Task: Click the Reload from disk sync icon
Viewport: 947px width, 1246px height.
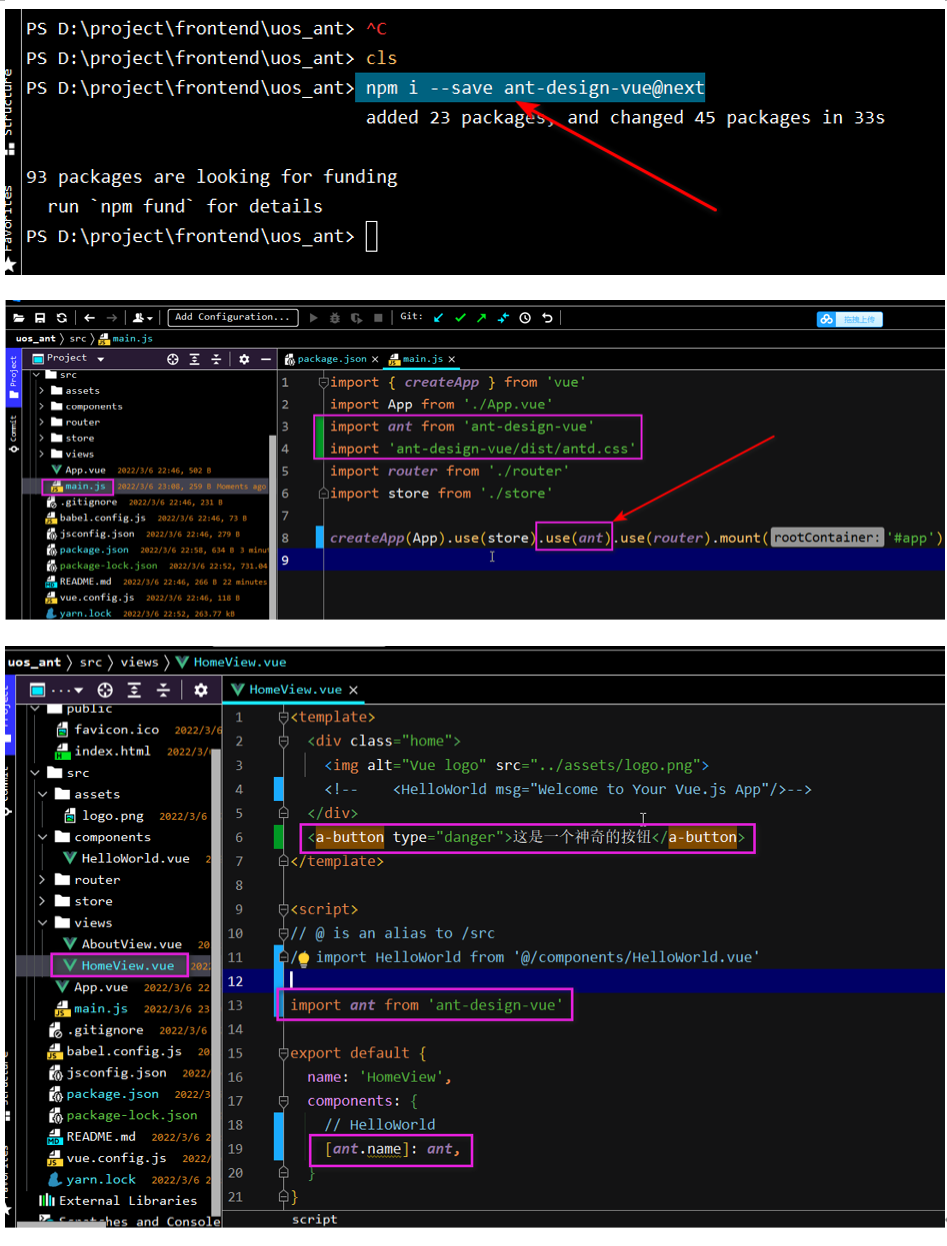Action: (x=62, y=317)
